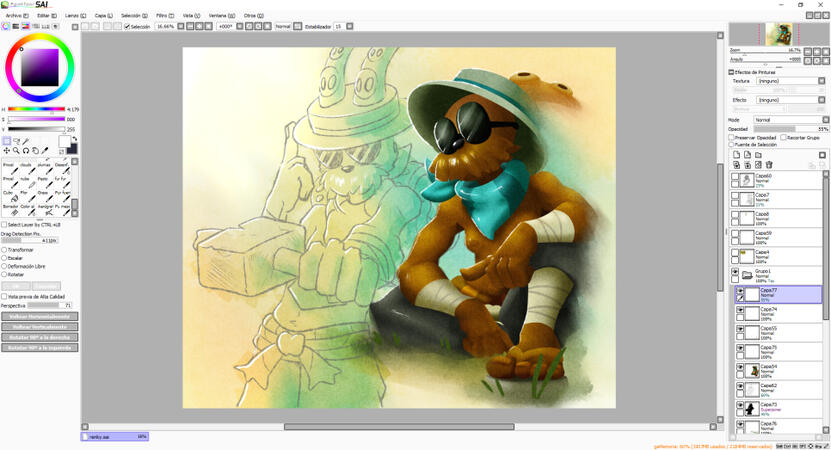Select layer Capa73 thumbnail
The image size is (831, 450).
click(752, 409)
